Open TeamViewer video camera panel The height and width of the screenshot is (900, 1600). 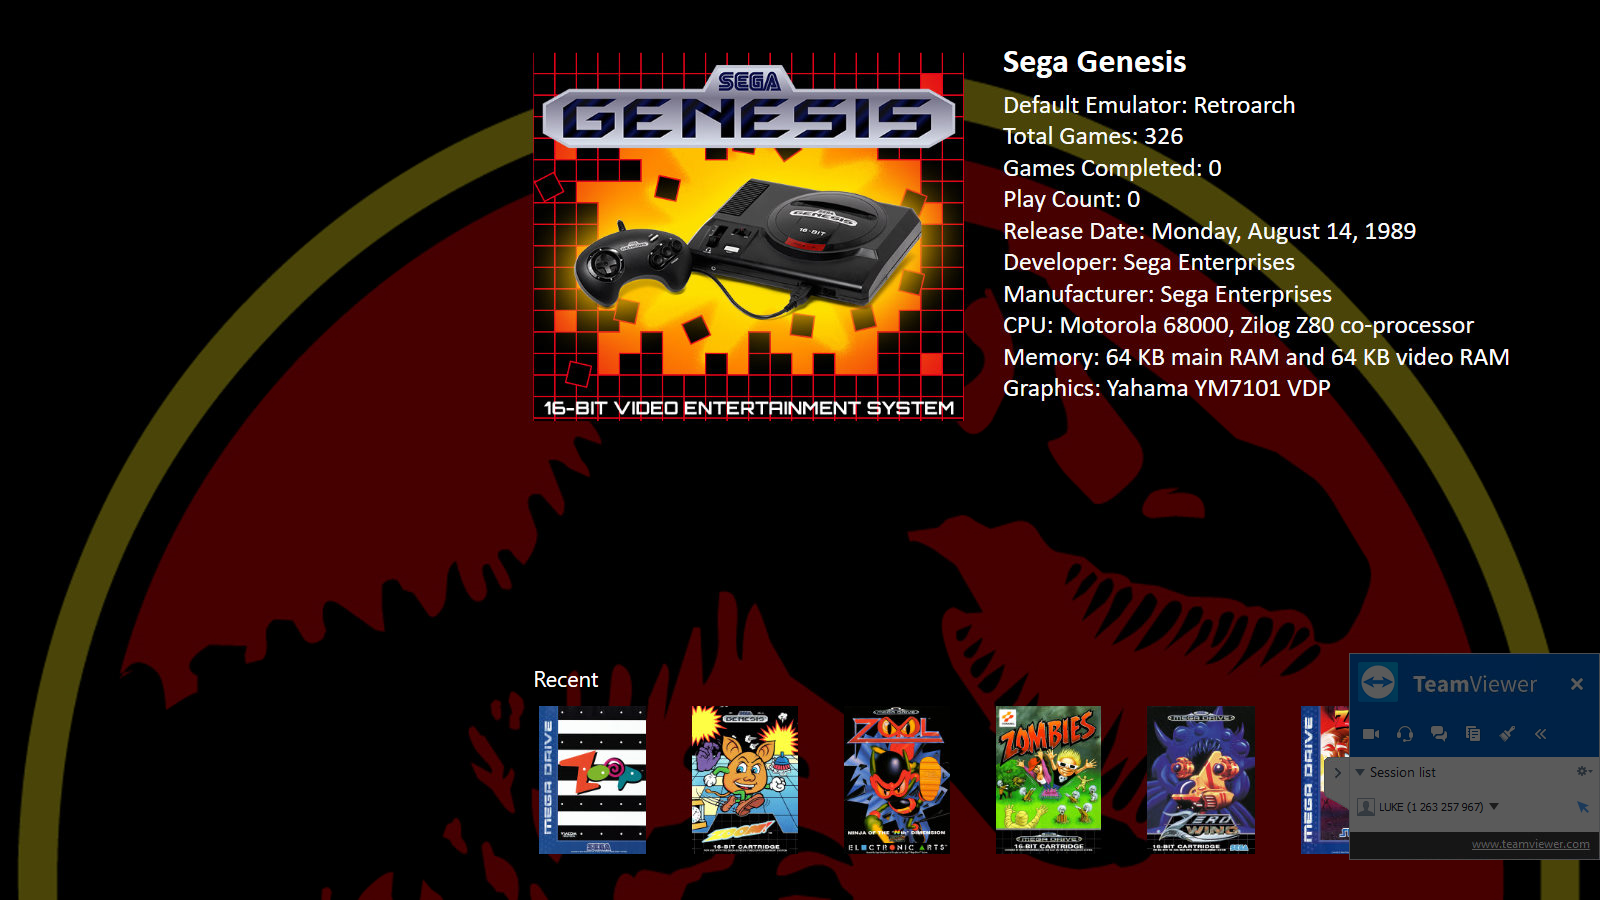tap(1371, 734)
